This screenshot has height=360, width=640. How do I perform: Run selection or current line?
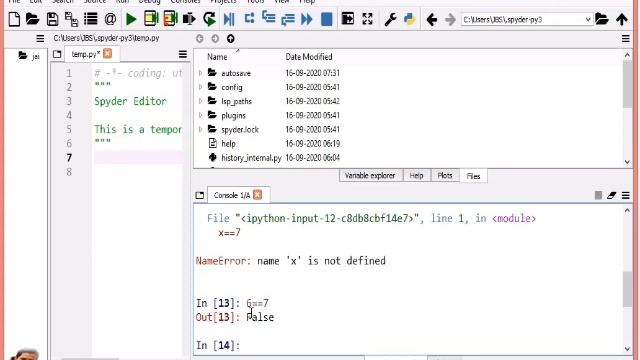pyautogui.click(x=189, y=19)
